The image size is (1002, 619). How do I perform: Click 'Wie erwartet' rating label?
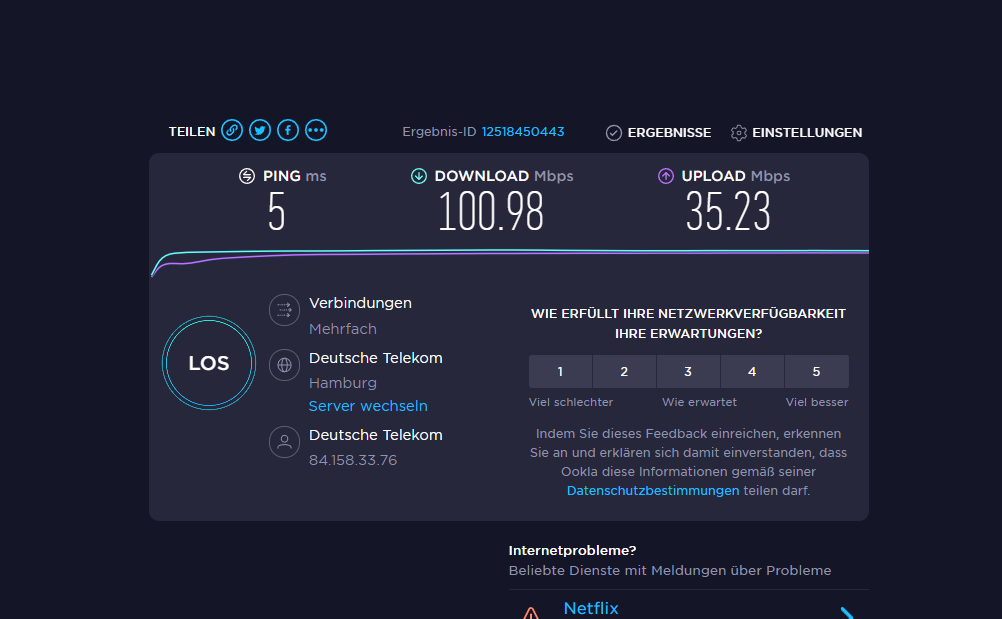click(x=699, y=402)
